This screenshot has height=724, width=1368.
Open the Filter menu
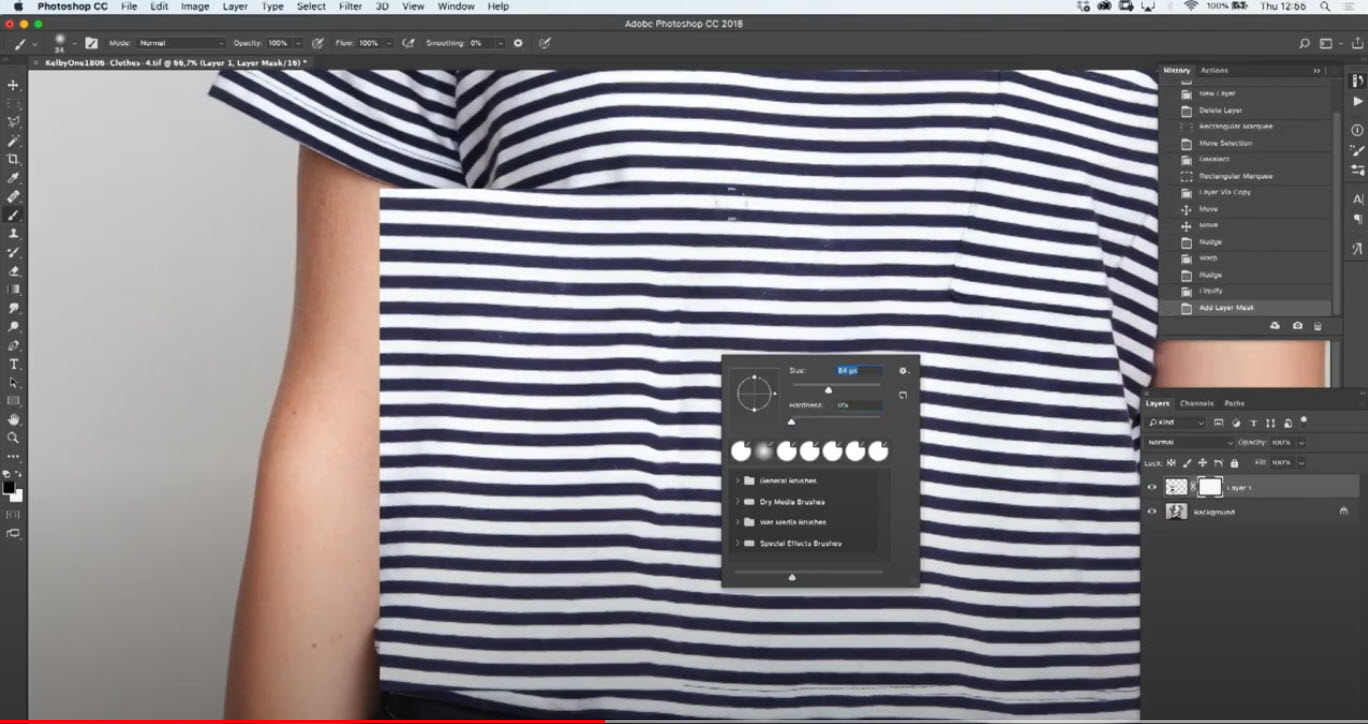pos(350,6)
